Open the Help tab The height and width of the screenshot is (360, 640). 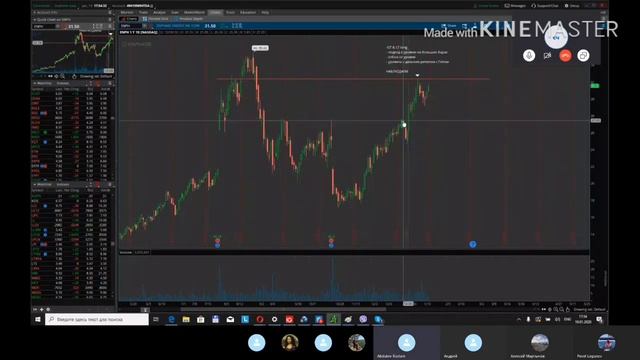click(265, 12)
